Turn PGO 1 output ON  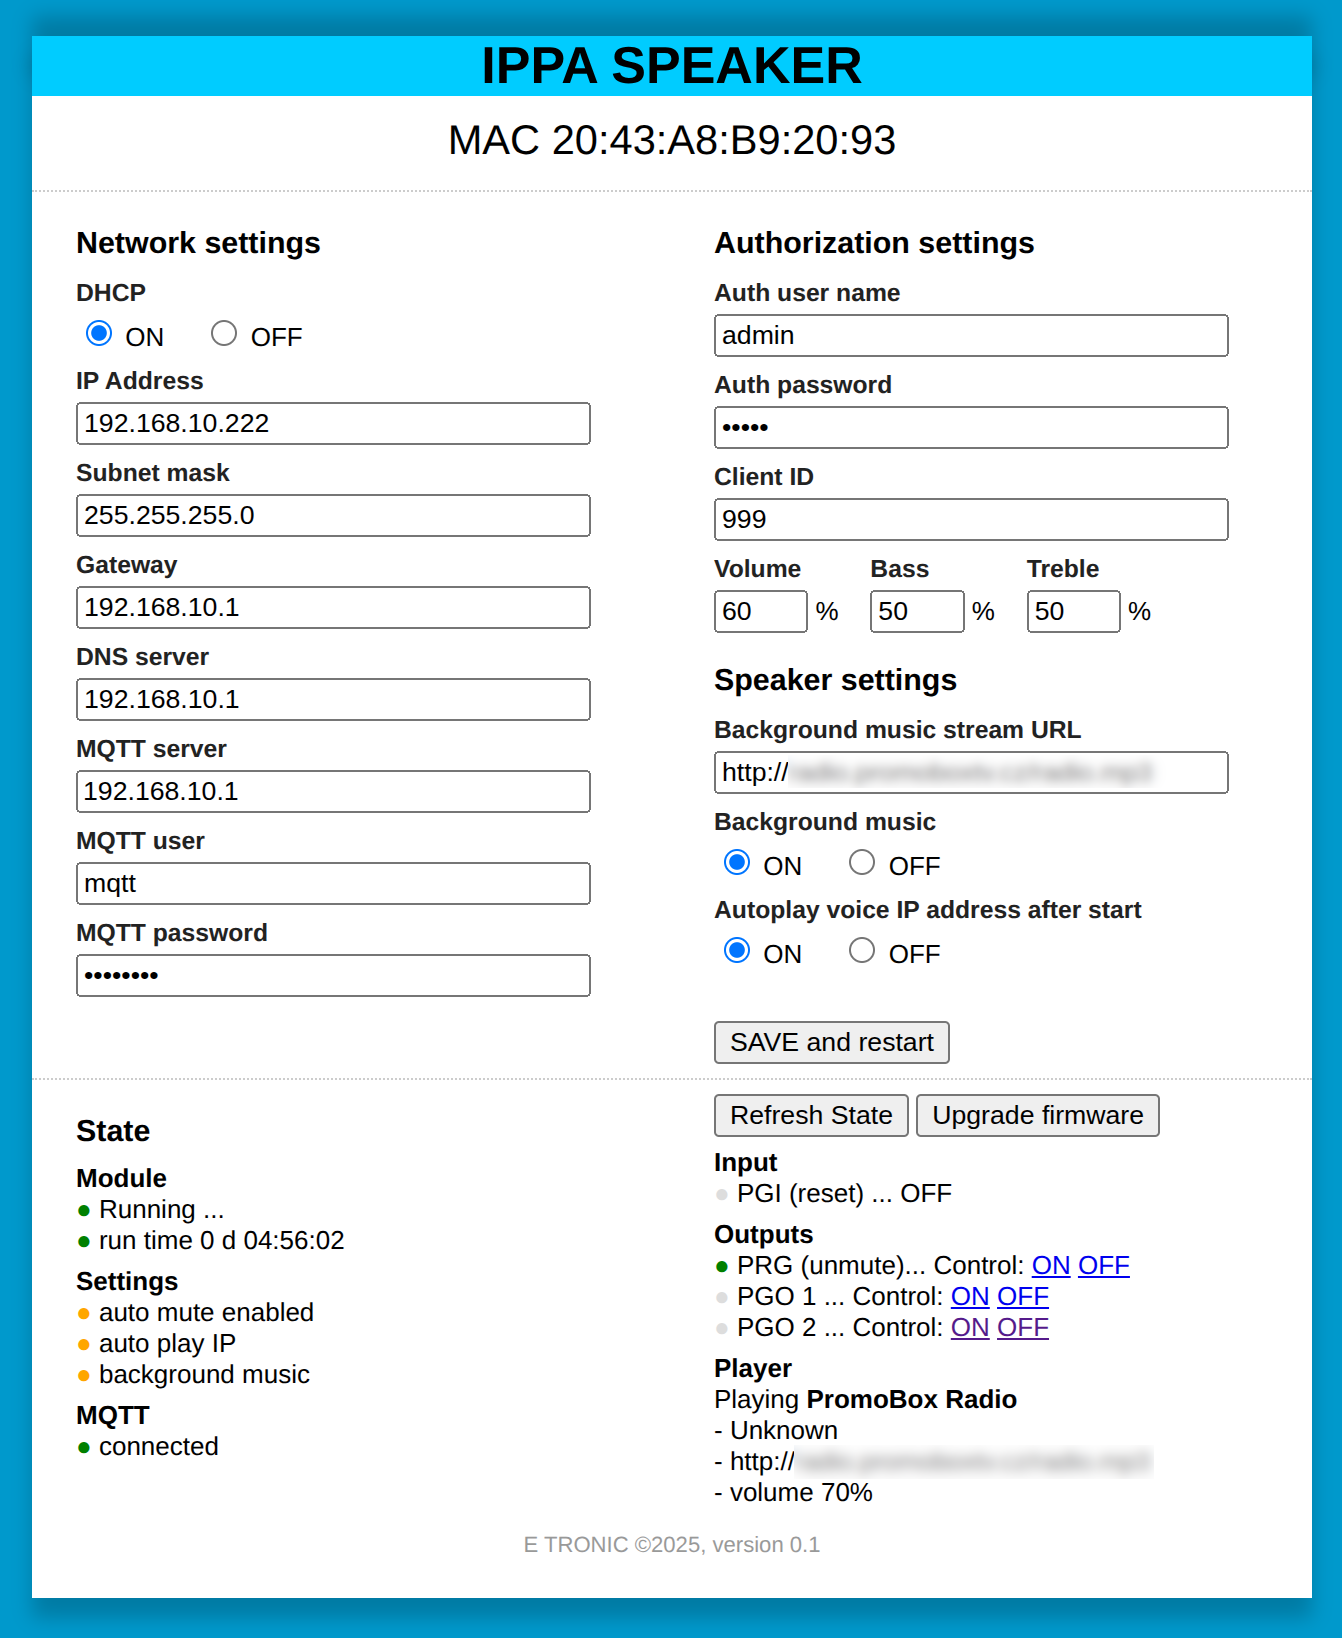(x=969, y=1297)
